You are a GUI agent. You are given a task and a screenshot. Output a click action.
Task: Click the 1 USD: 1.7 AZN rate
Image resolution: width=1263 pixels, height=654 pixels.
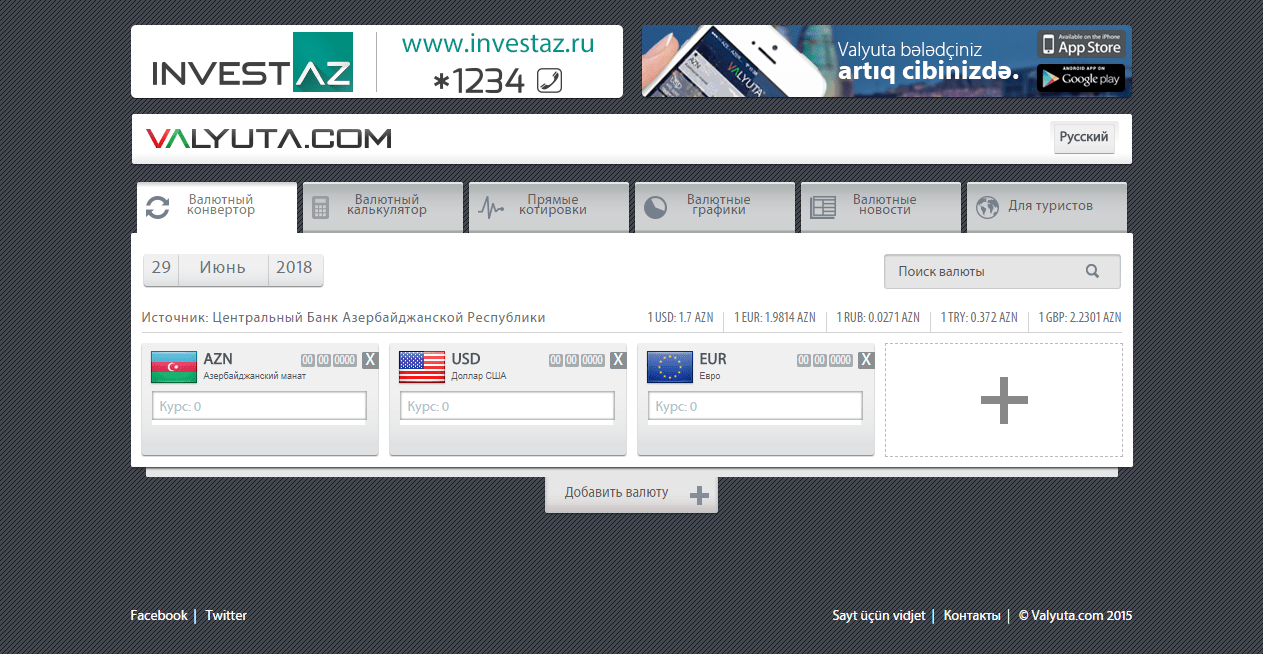pos(681,318)
